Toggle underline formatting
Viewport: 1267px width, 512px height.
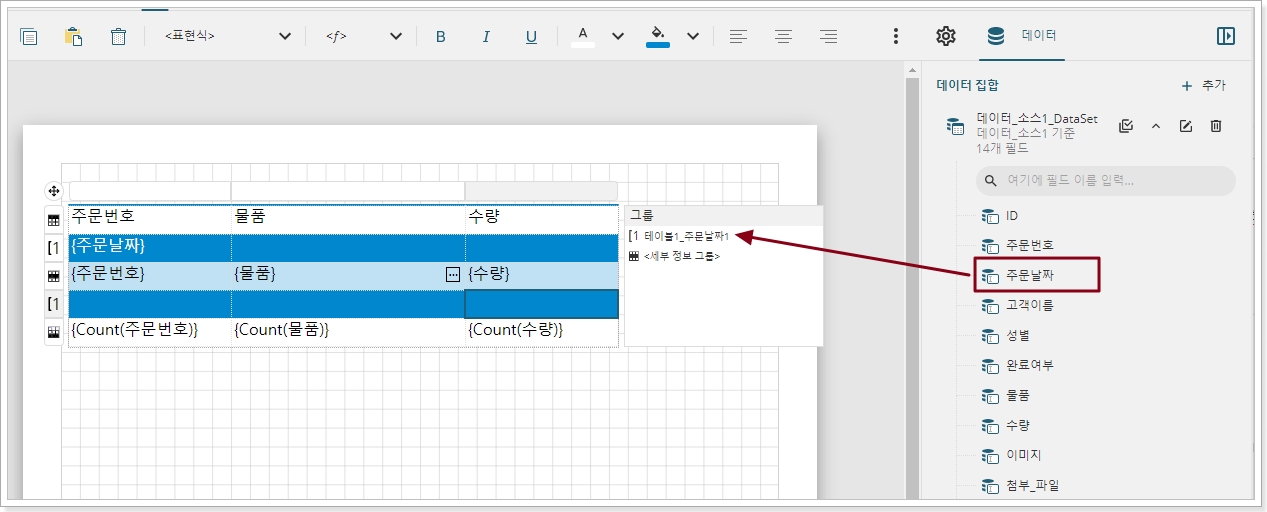click(x=531, y=36)
